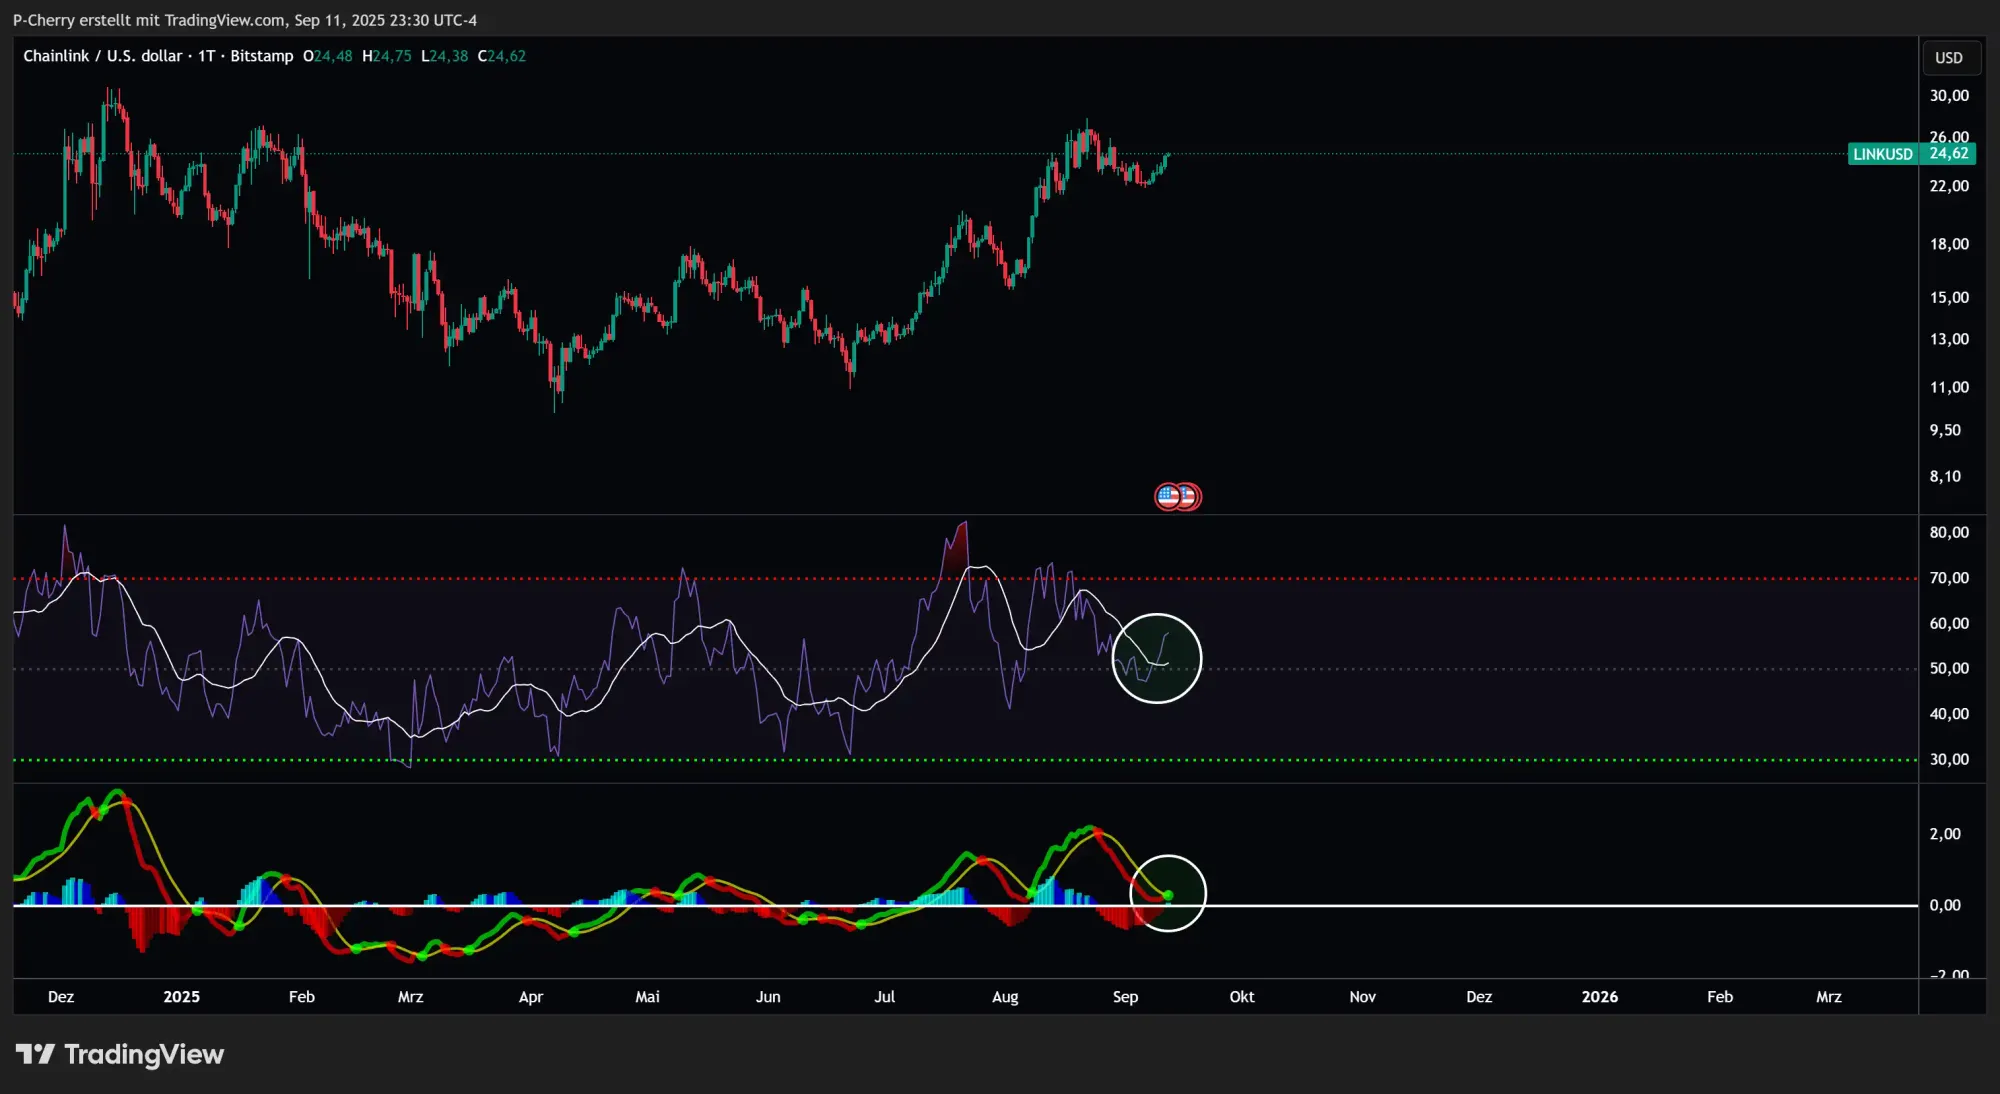Click the 24,62 current price label

(x=1949, y=154)
